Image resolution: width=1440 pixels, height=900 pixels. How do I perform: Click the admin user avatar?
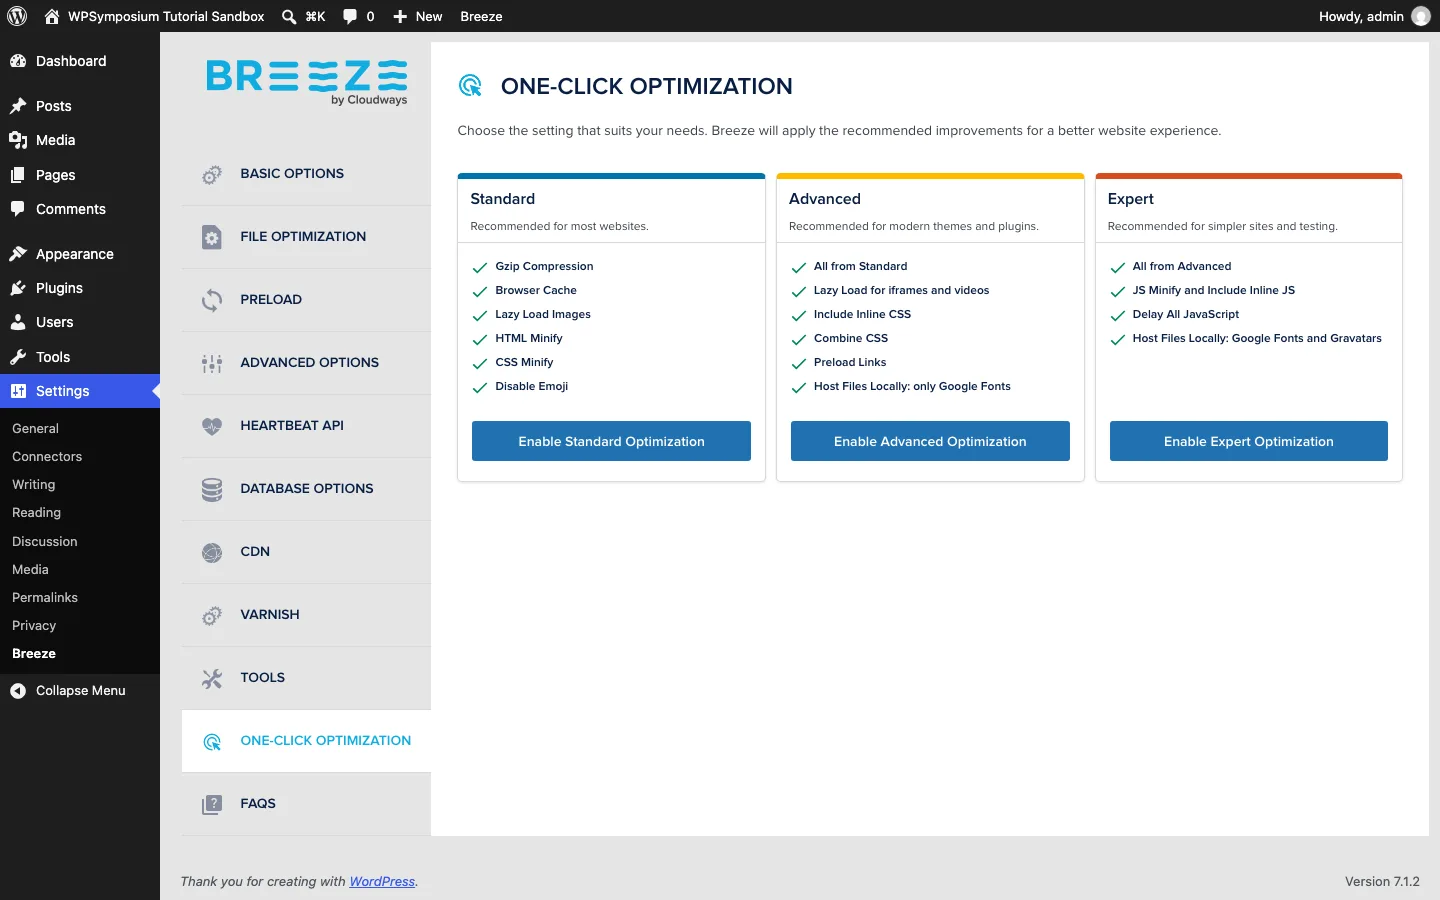(1421, 16)
